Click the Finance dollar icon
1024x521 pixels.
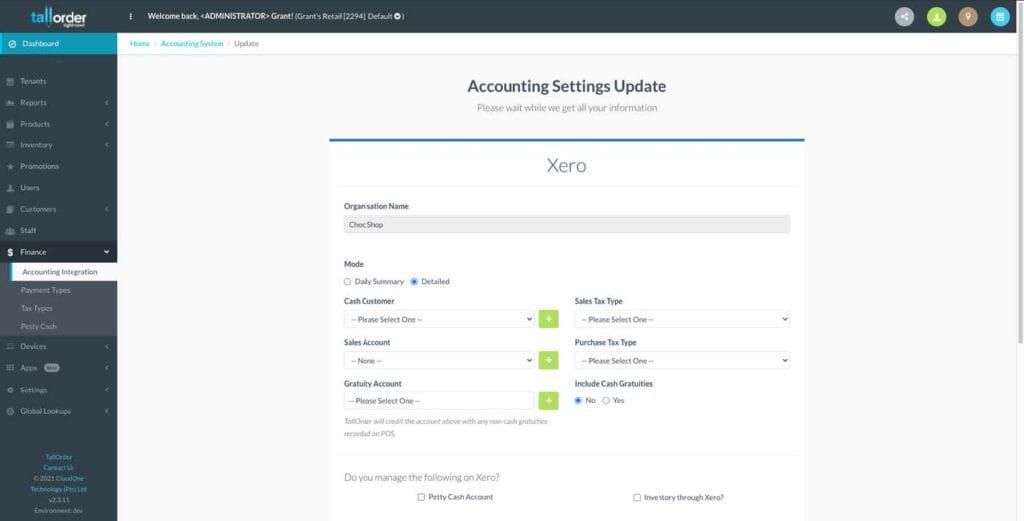10,252
